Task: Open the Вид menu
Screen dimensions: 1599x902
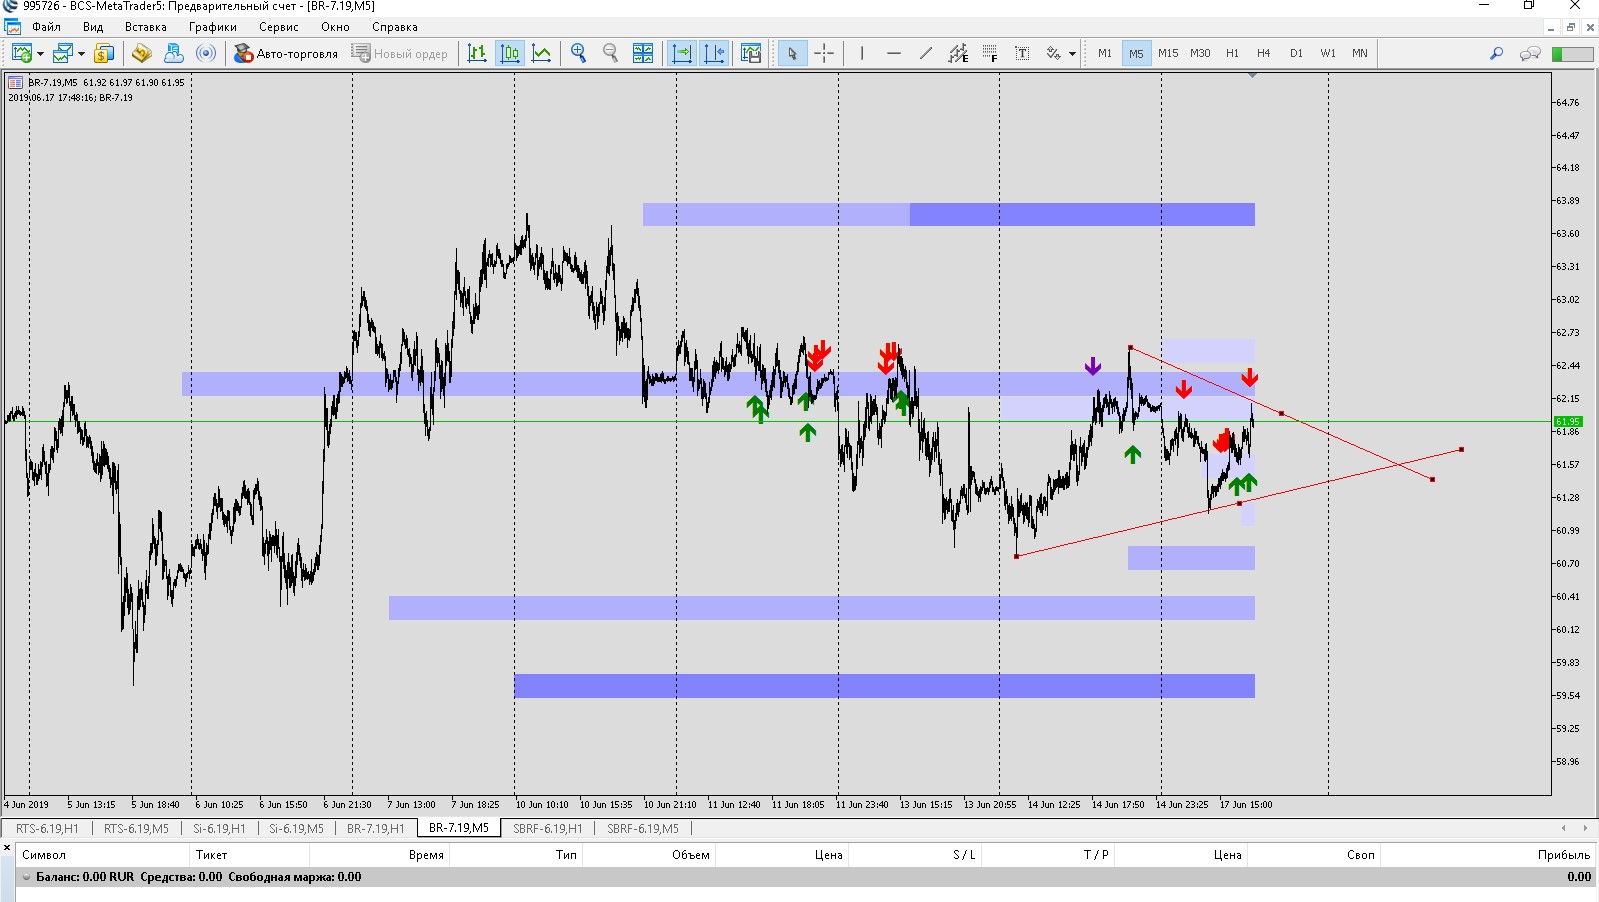Action: 93,27
